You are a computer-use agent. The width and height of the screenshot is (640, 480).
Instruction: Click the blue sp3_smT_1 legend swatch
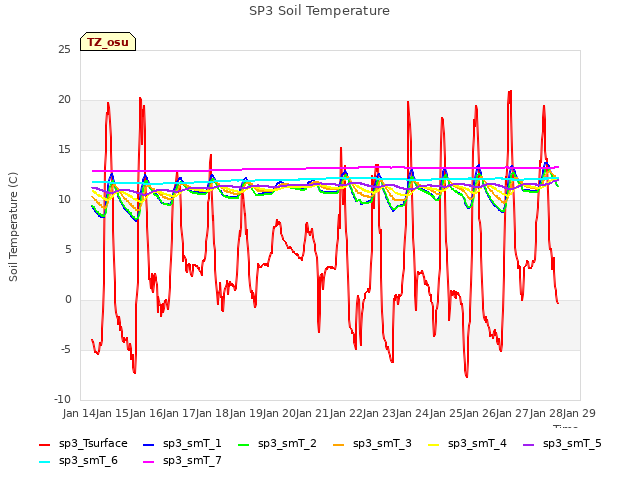pos(149,444)
